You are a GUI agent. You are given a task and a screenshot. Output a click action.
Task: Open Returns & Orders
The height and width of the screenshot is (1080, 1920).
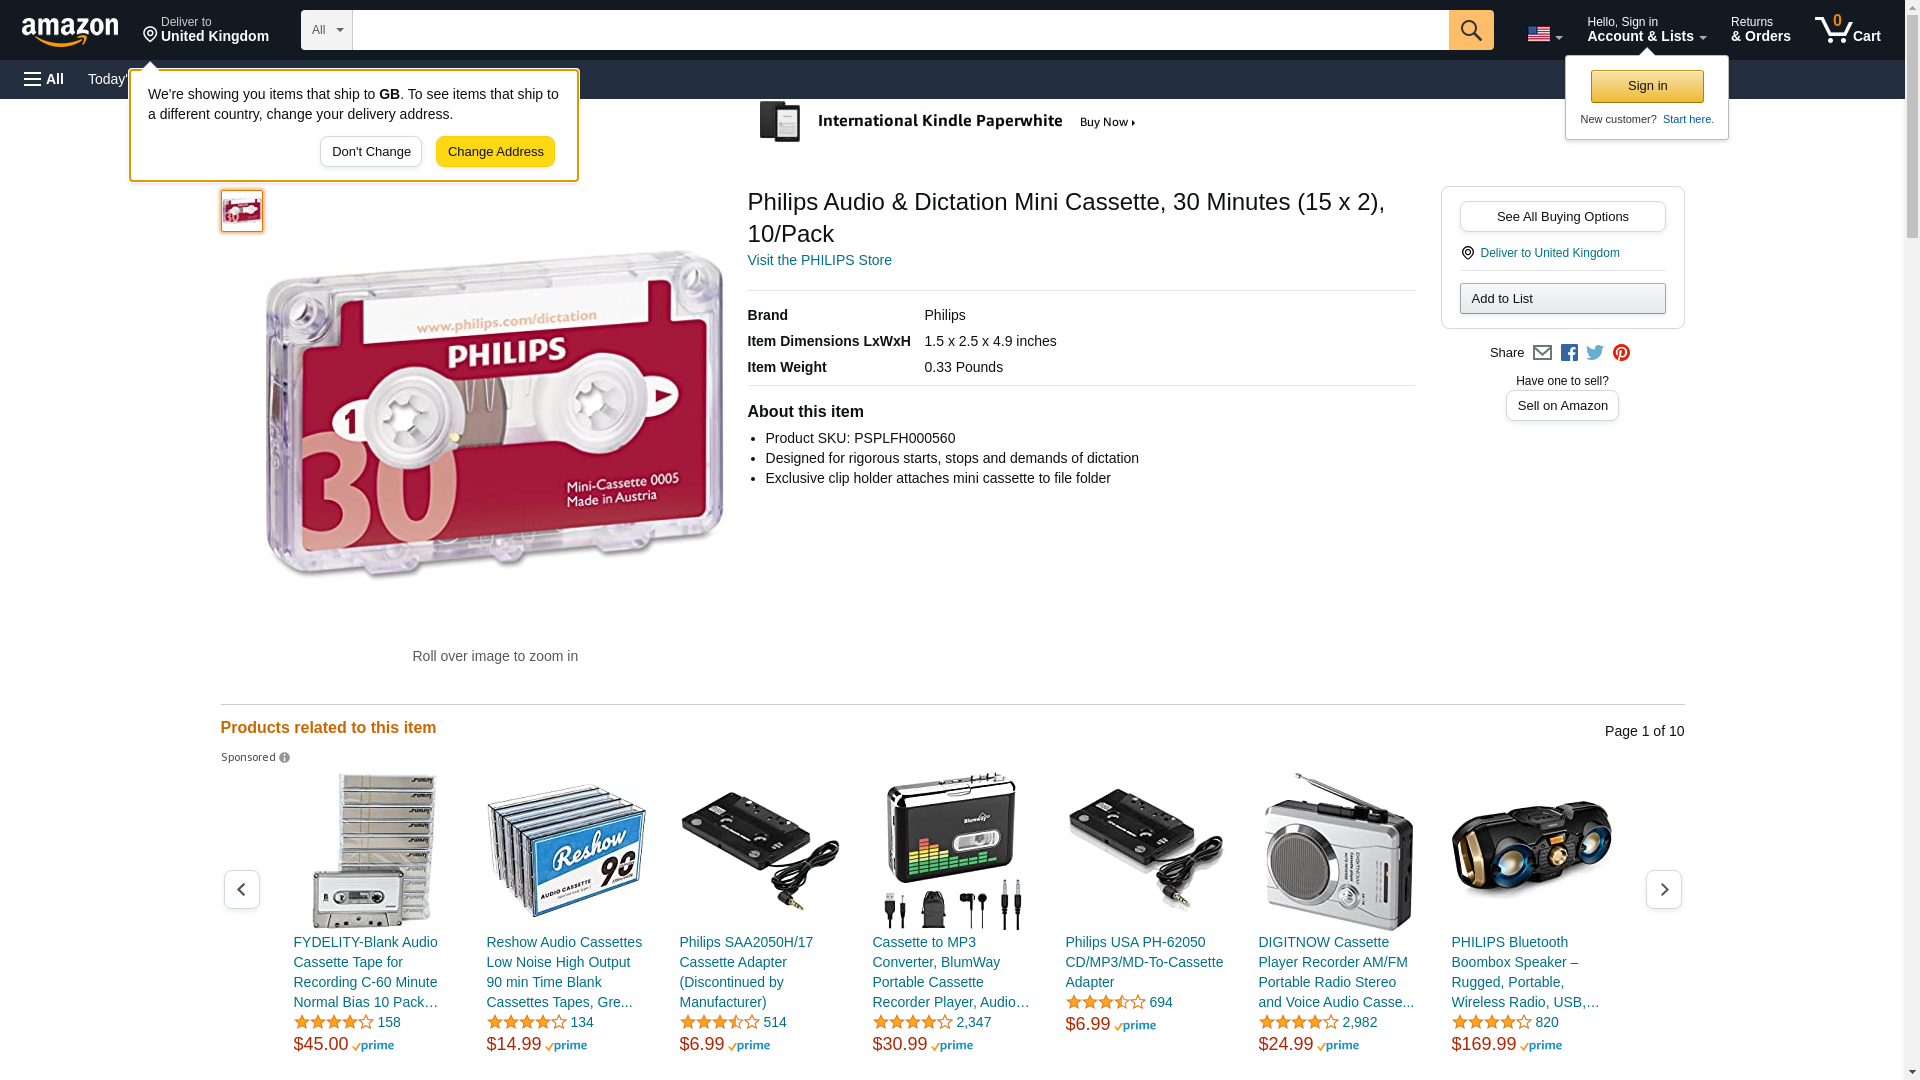click(x=1761, y=30)
